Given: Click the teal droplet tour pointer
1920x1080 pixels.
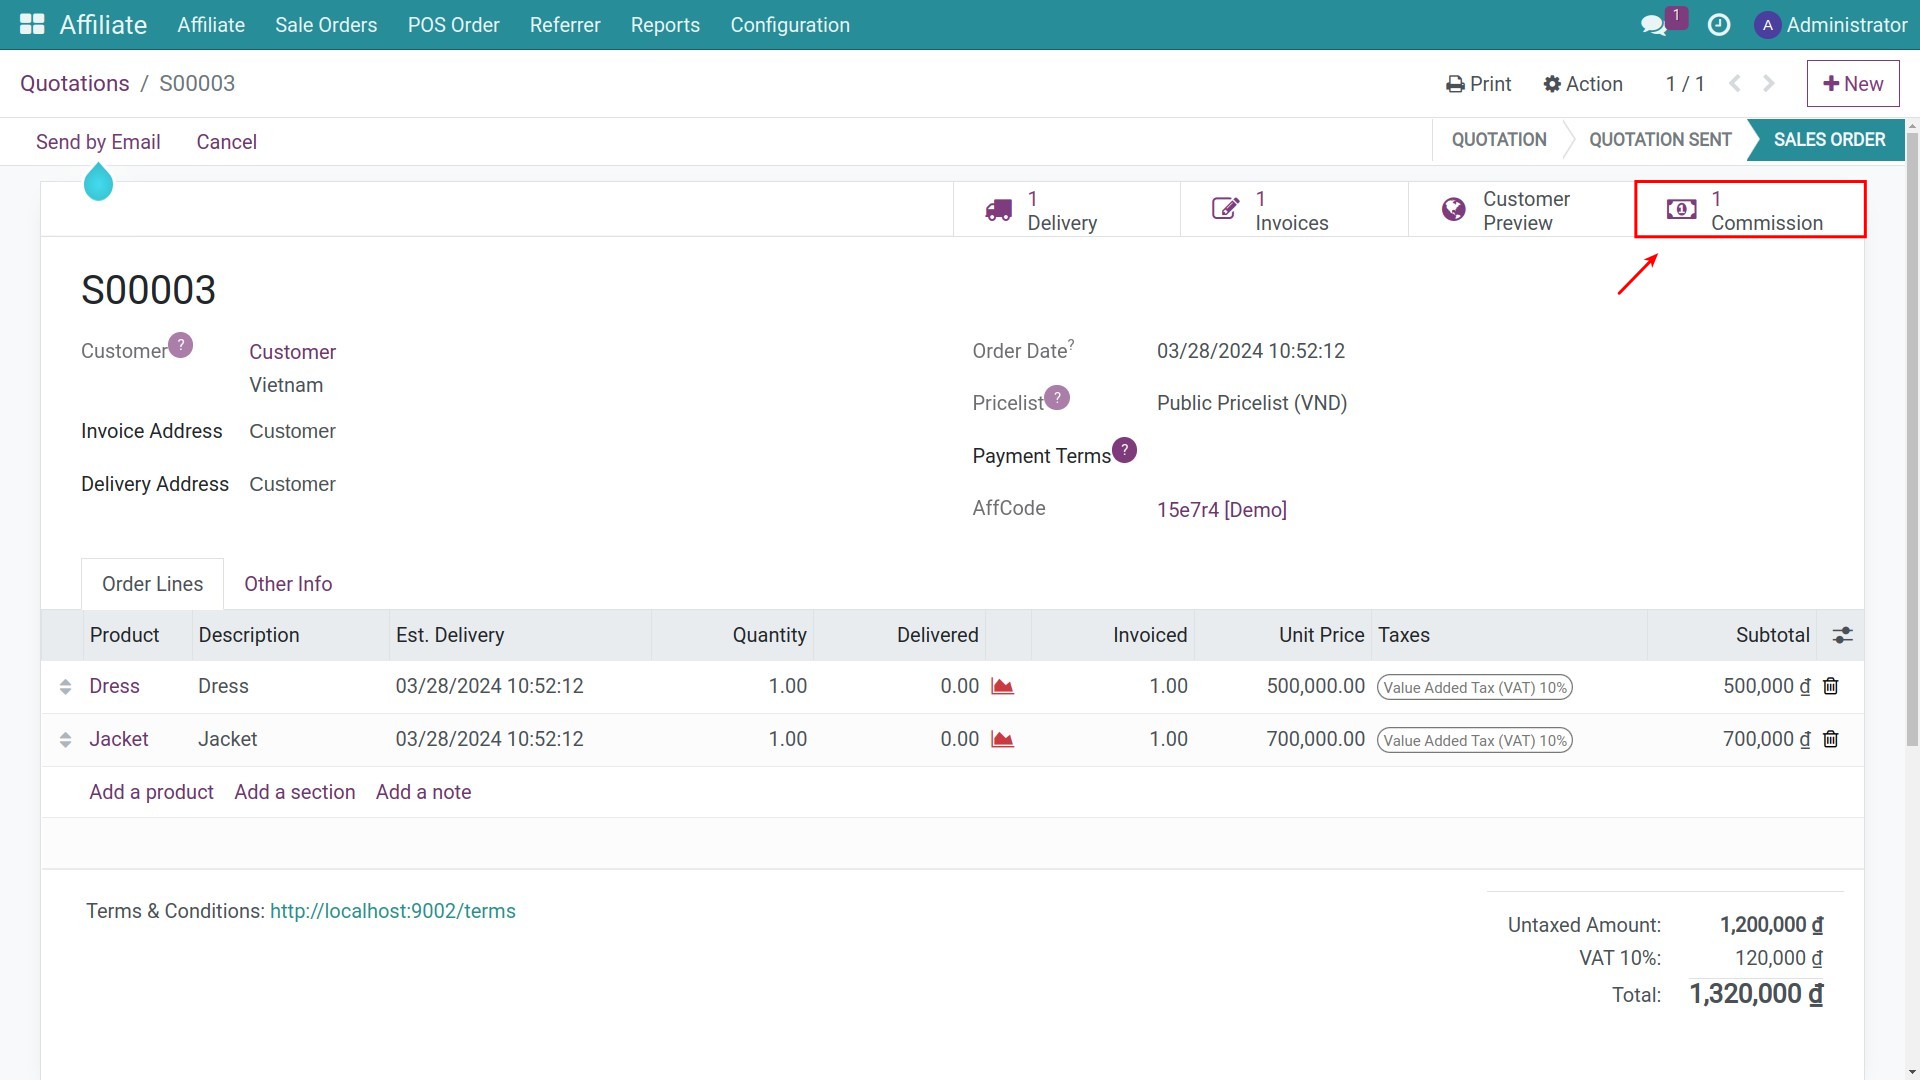Looking at the screenshot, I should click(98, 181).
